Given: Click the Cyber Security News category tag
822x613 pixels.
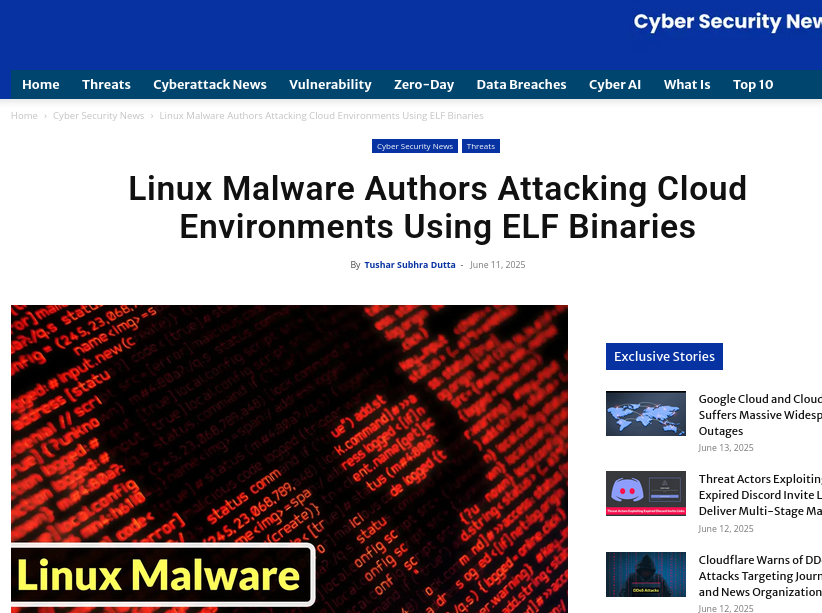Looking at the screenshot, I should click(x=415, y=146).
